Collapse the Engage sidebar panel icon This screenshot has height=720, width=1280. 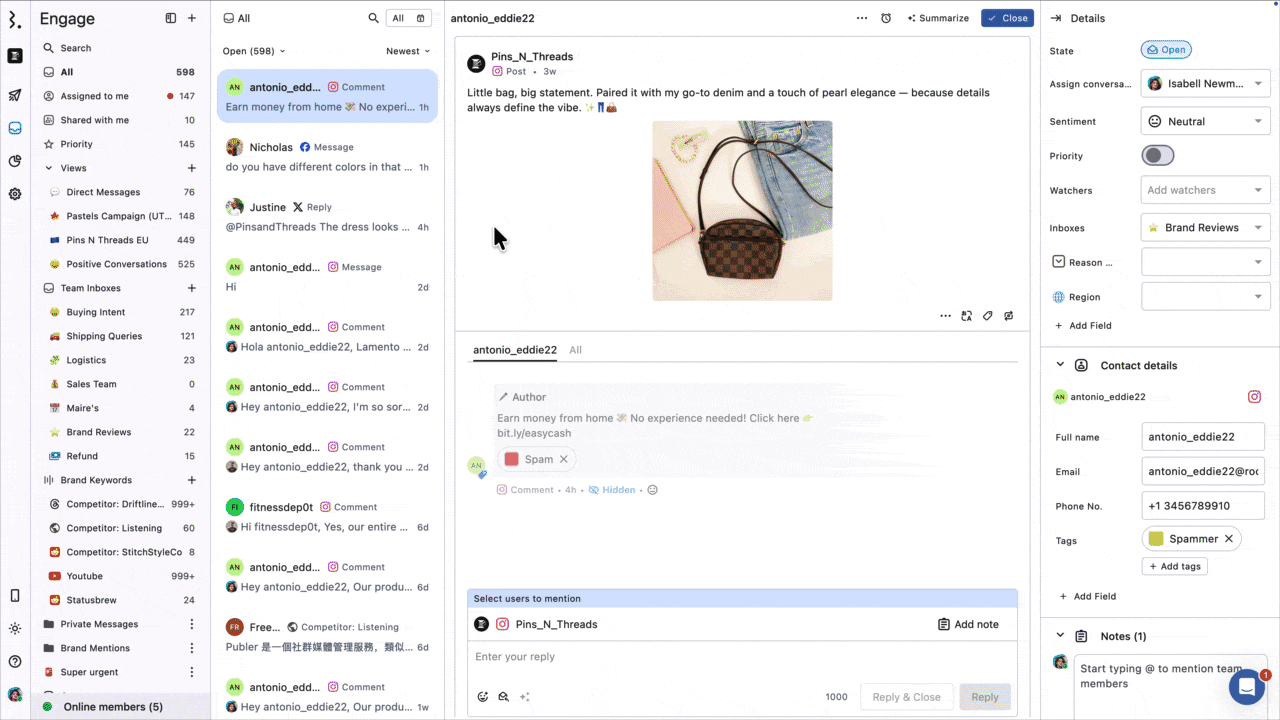pyautogui.click(x=171, y=18)
